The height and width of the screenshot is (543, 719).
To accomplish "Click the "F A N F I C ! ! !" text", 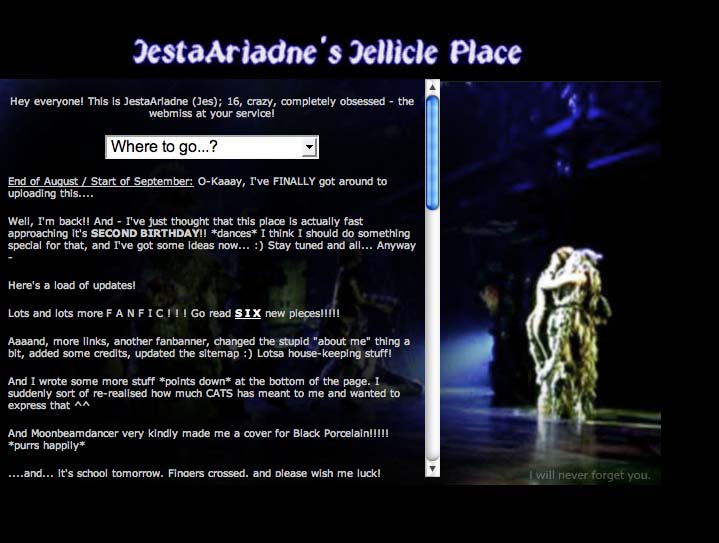I will (x=146, y=313).
